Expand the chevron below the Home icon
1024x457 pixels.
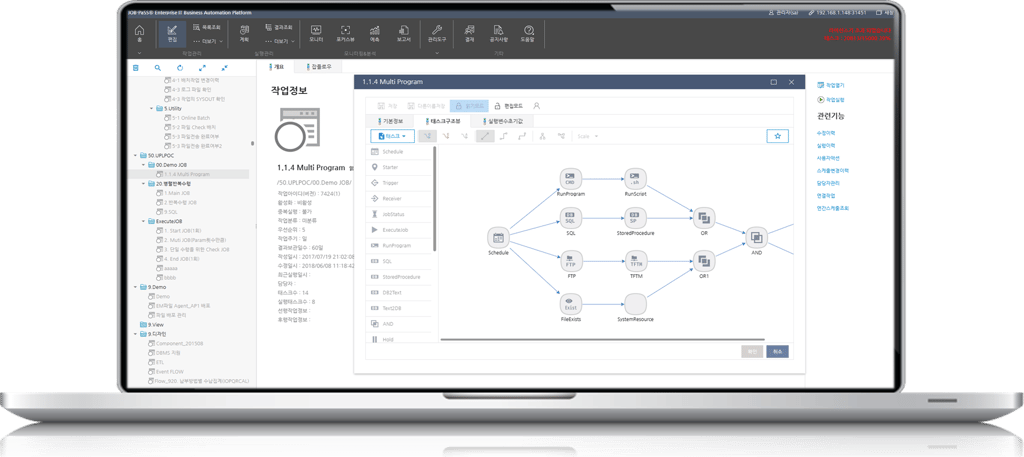click(139, 53)
